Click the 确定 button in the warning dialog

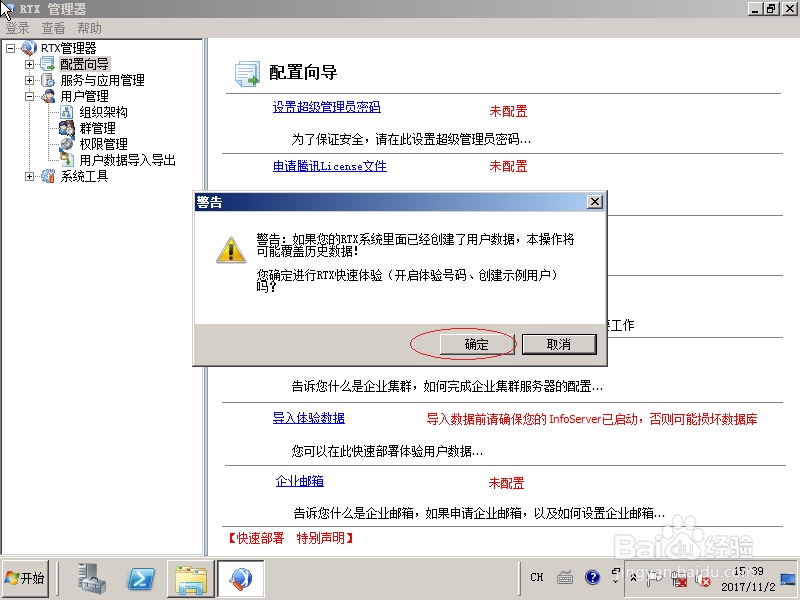click(x=477, y=344)
